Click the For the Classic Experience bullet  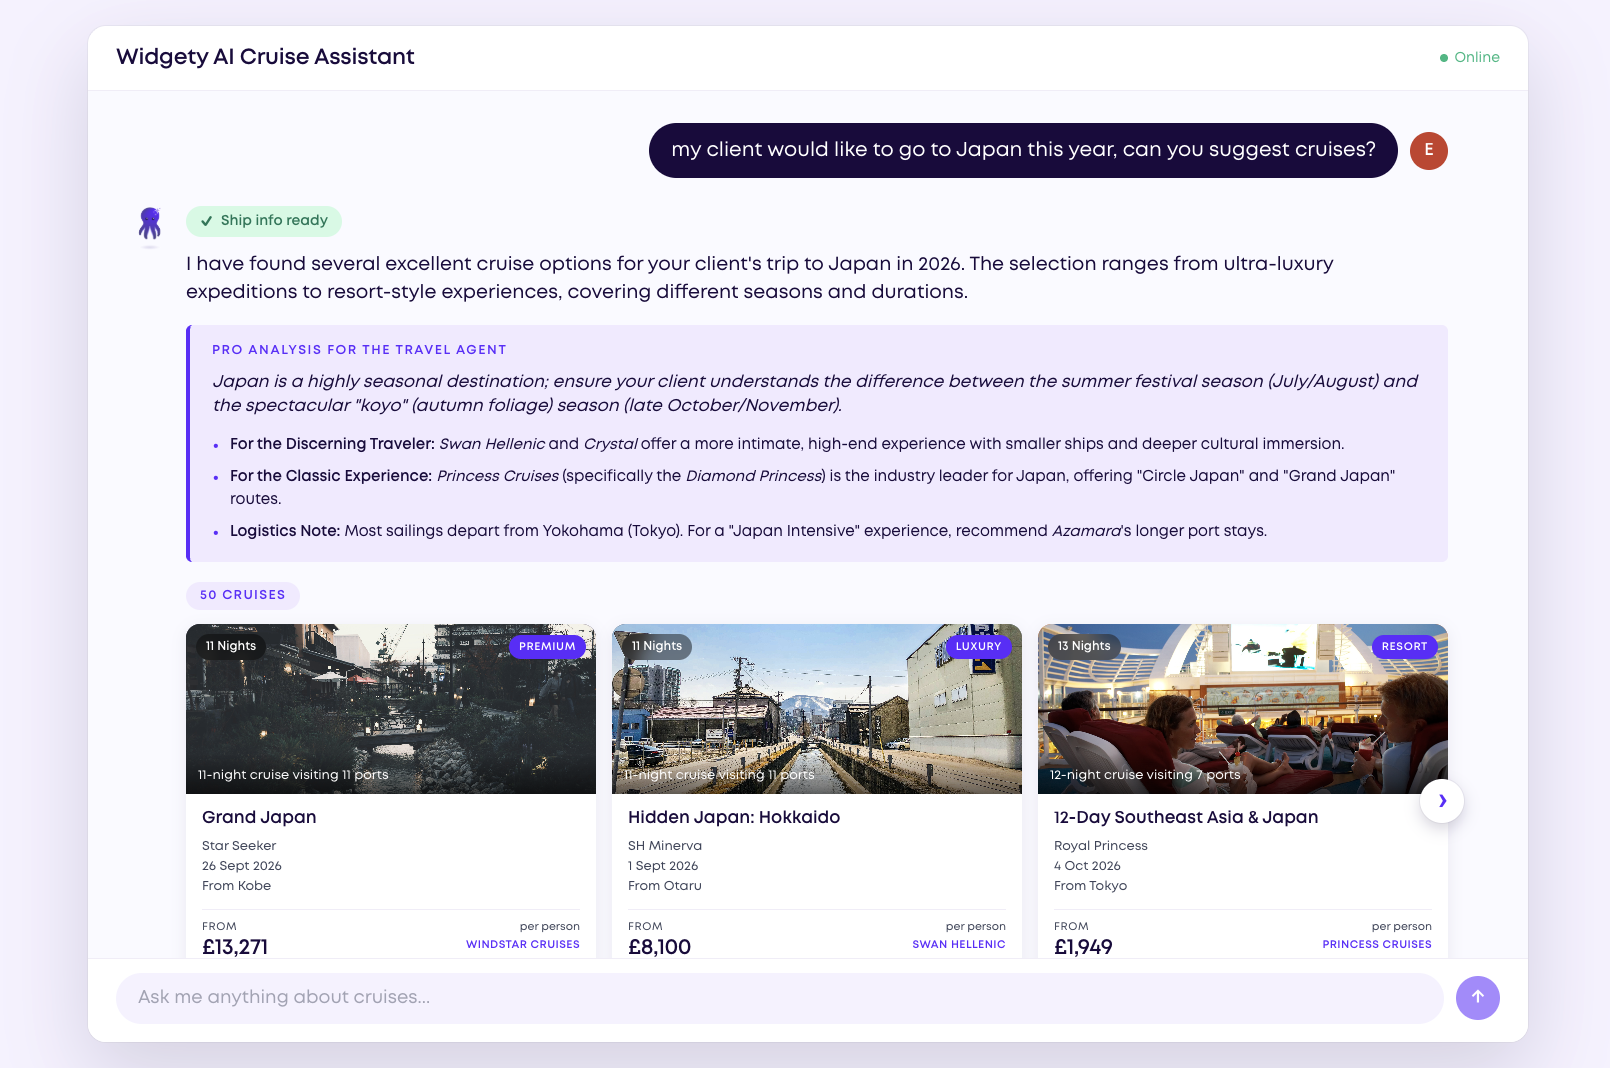812,487
